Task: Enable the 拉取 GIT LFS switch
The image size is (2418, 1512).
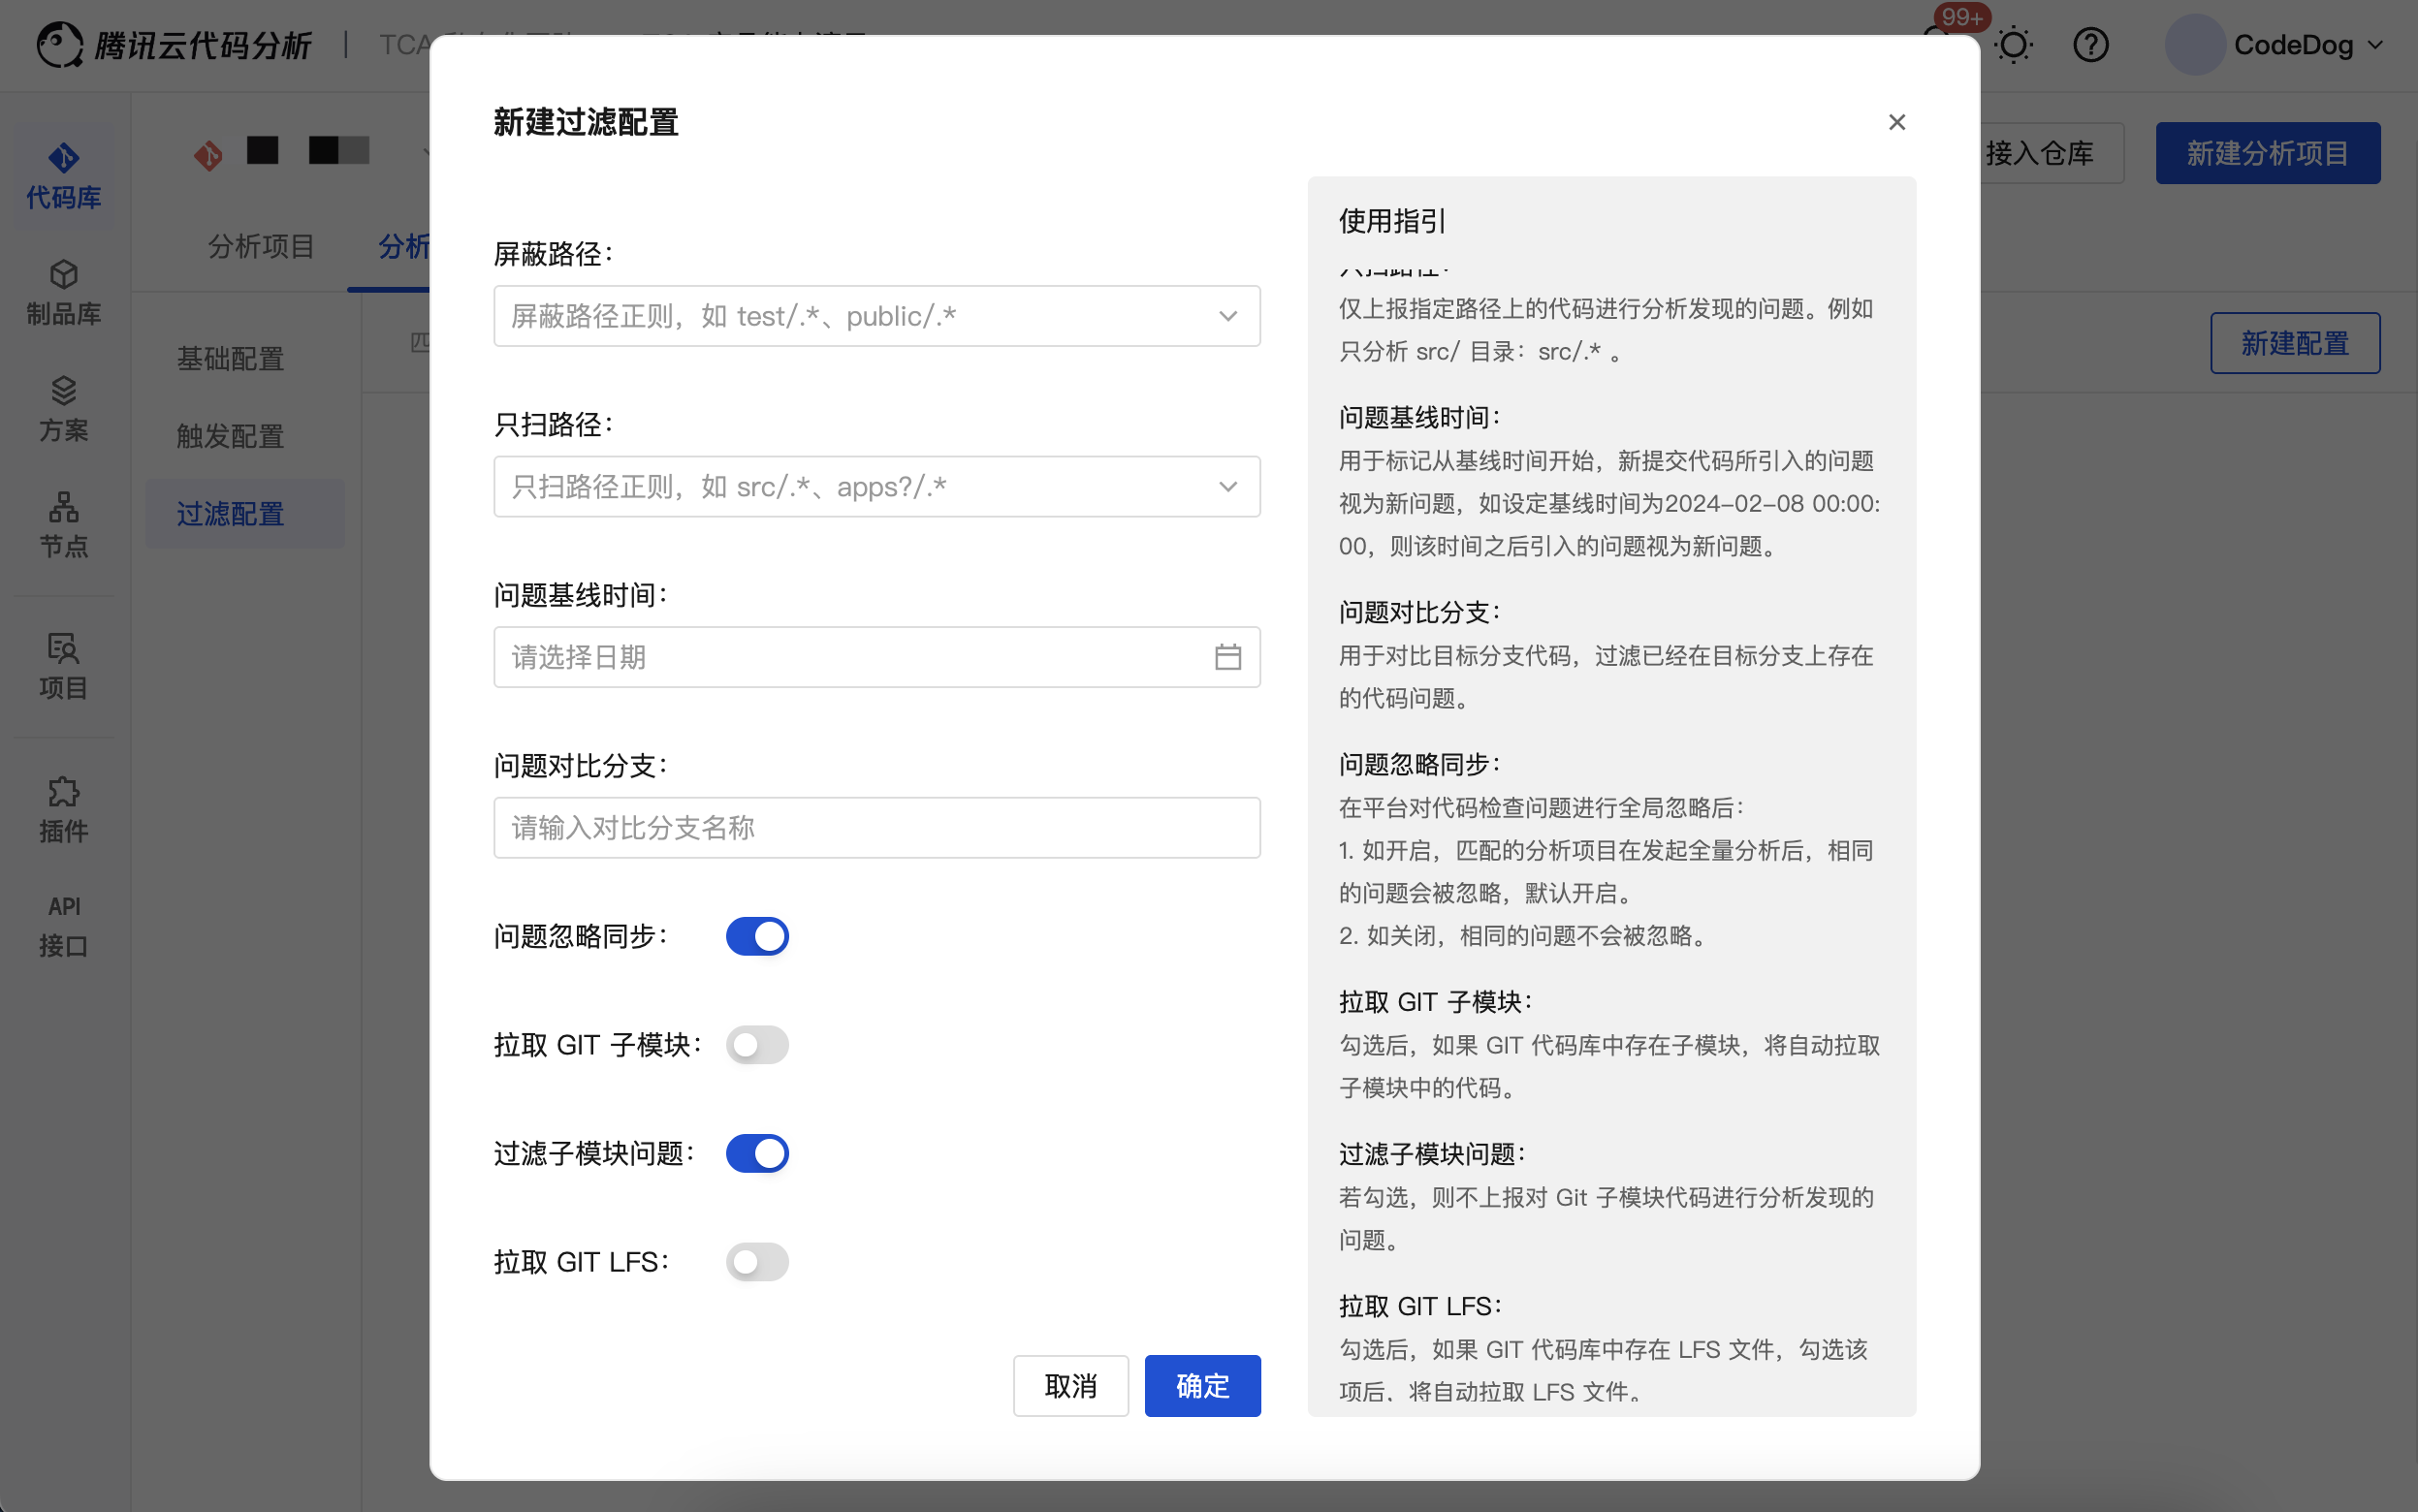Action: pos(757,1262)
